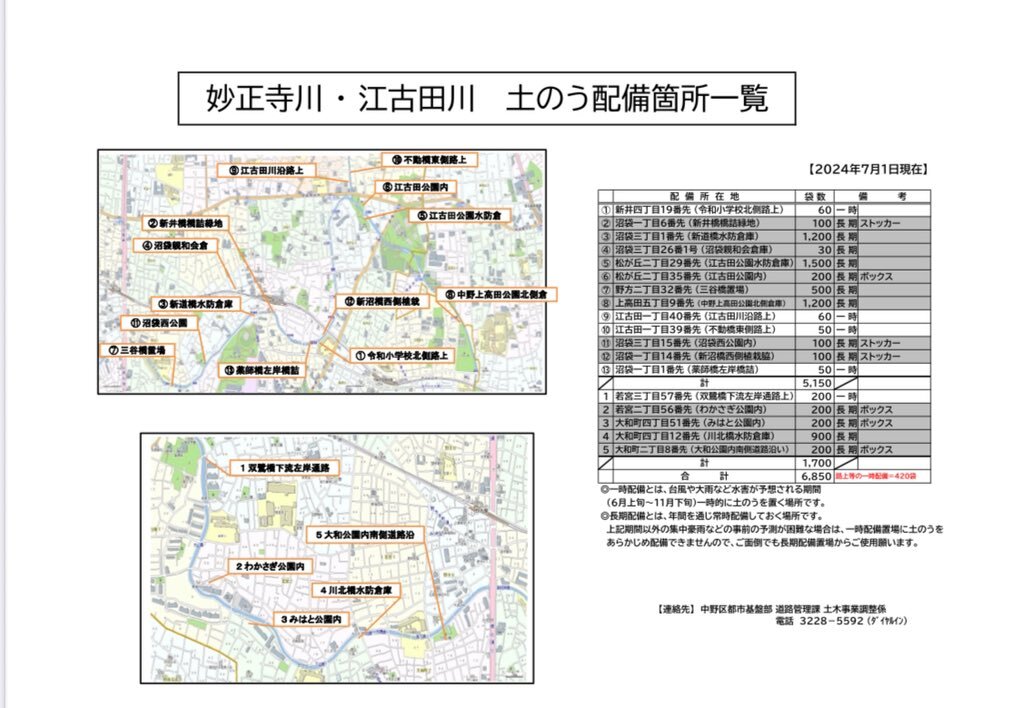1024x708 pixels.
Task: Click the map label ⑤江古田公園水防倉
Action: click(459, 216)
